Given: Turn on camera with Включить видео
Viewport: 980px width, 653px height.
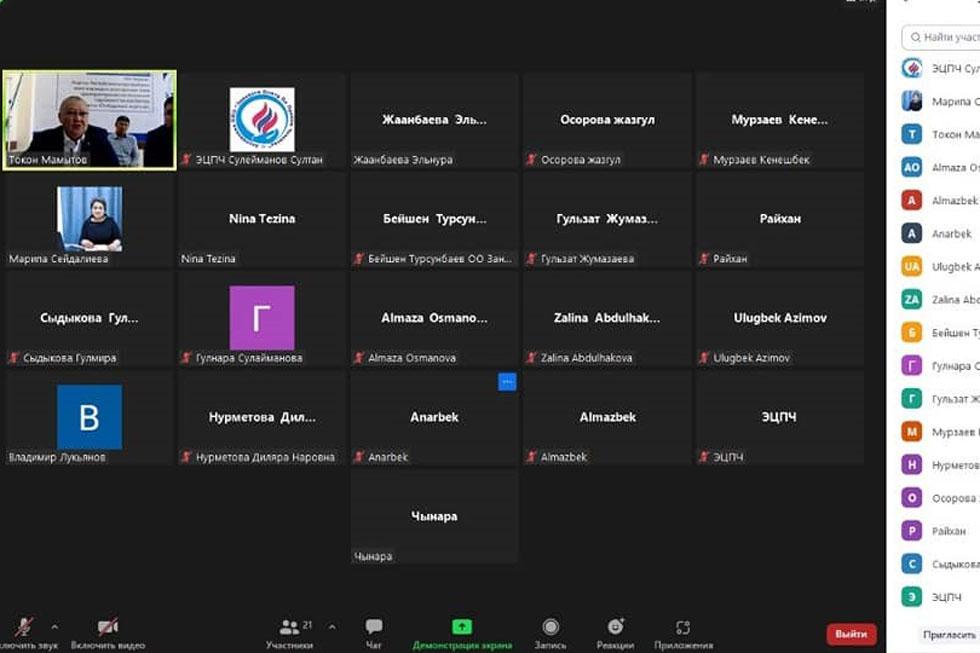Looking at the screenshot, I should [107, 628].
